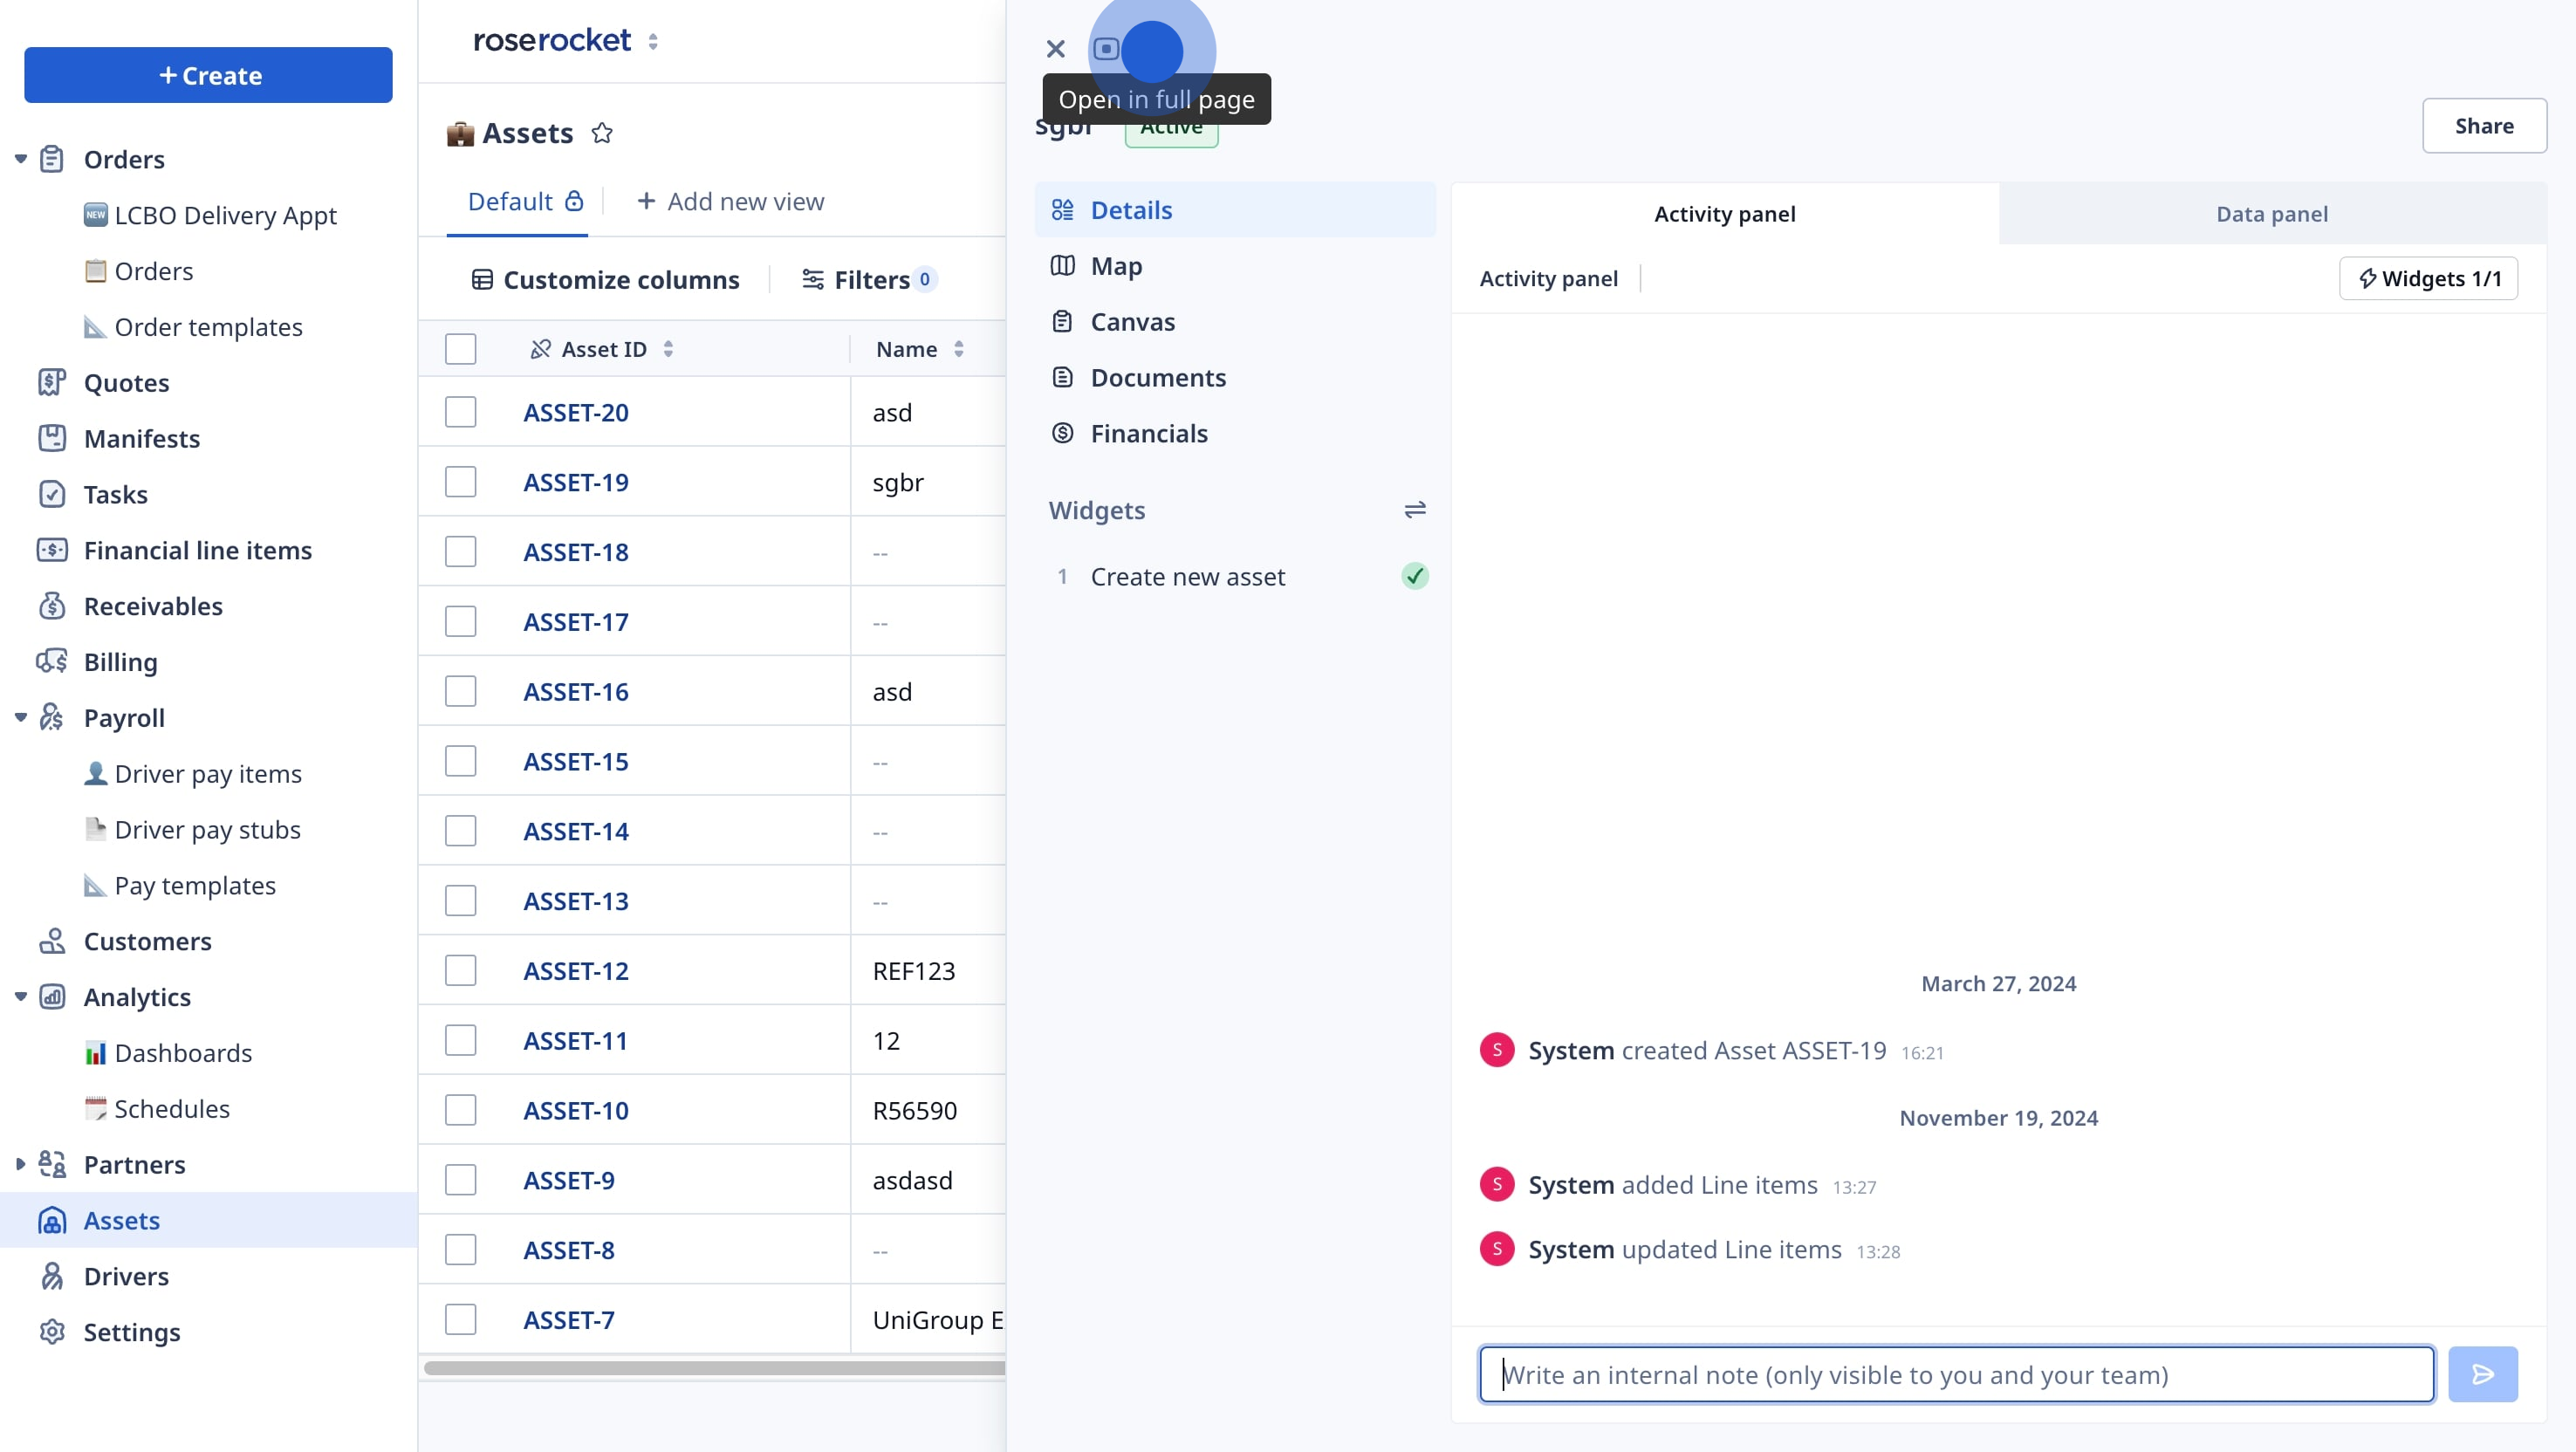Open the roserocket workspace switcher arrows

pyautogui.click(x=653, y=41)
